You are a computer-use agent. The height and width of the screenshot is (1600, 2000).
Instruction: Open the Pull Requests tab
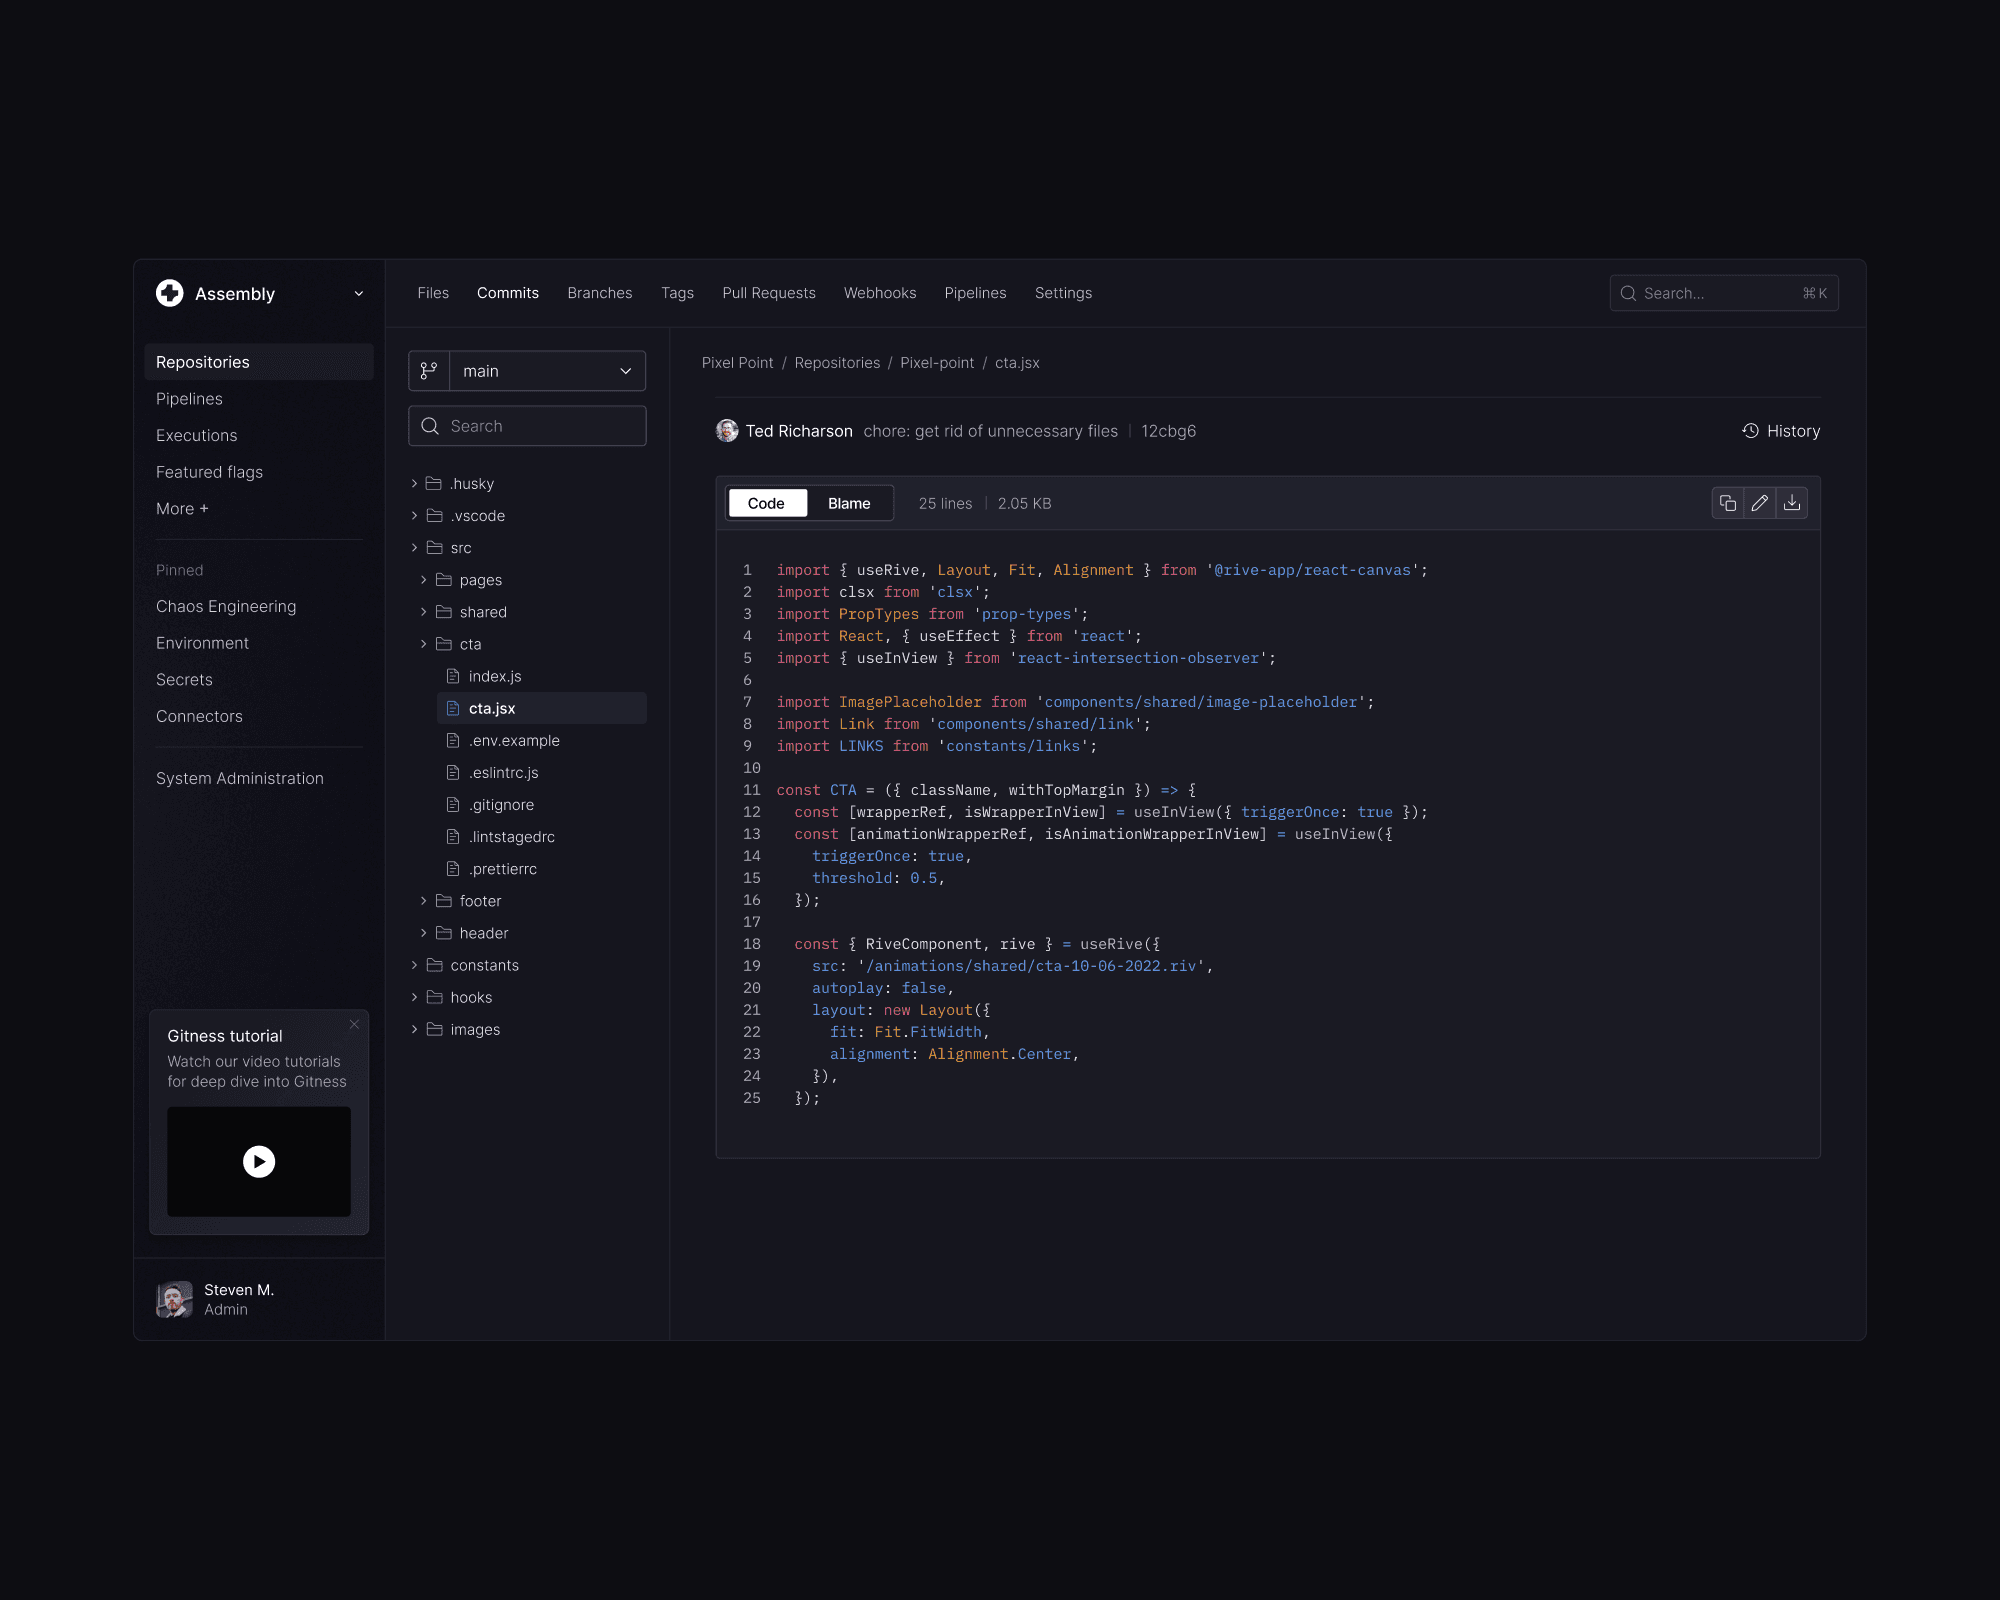[768, 293]
